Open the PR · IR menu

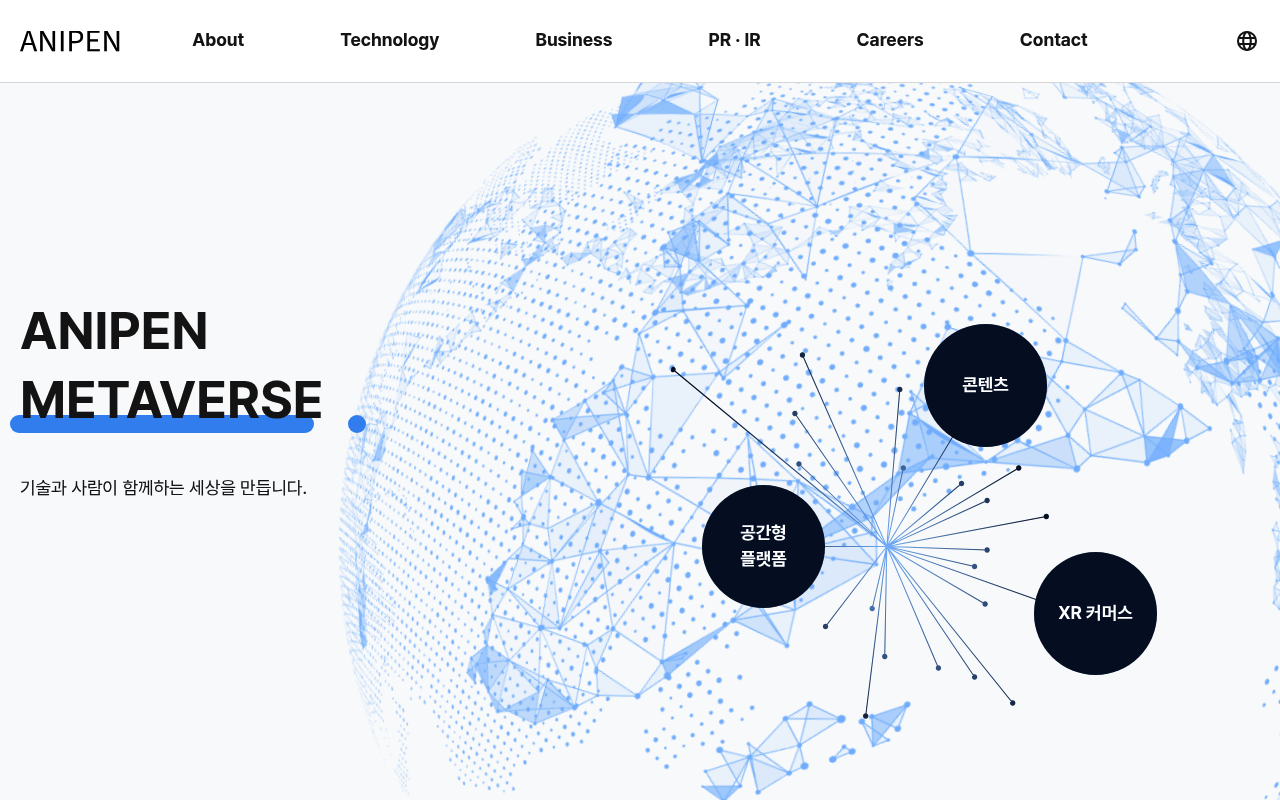734,40
